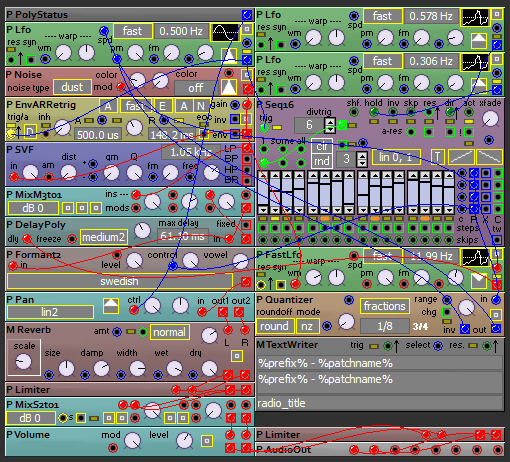The height and width of the screenshot is (462, 510).
Task: Click the round button in Quantizer
Action: coord(275,326)
